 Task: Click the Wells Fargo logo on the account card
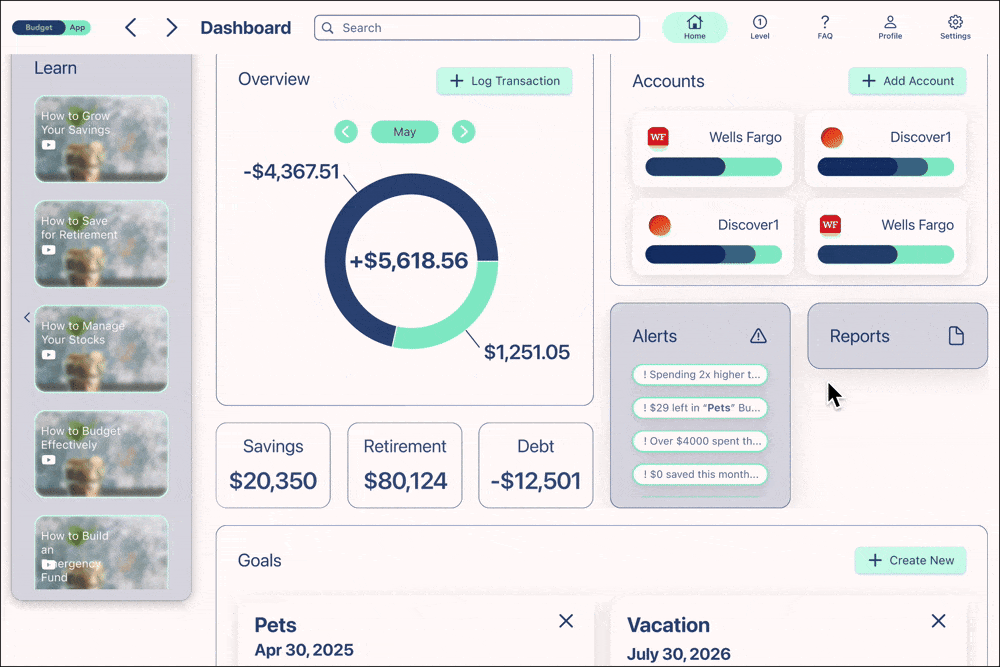click(x=658, y=136)
